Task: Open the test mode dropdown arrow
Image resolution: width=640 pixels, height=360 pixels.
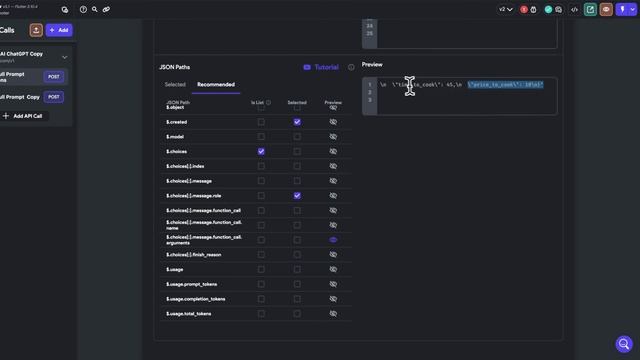Action: pos(632,9)
